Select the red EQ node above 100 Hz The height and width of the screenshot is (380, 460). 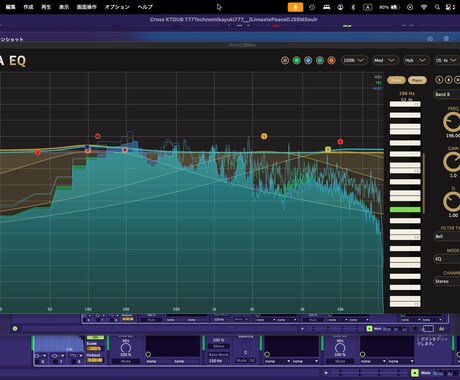tap(98, 136)
